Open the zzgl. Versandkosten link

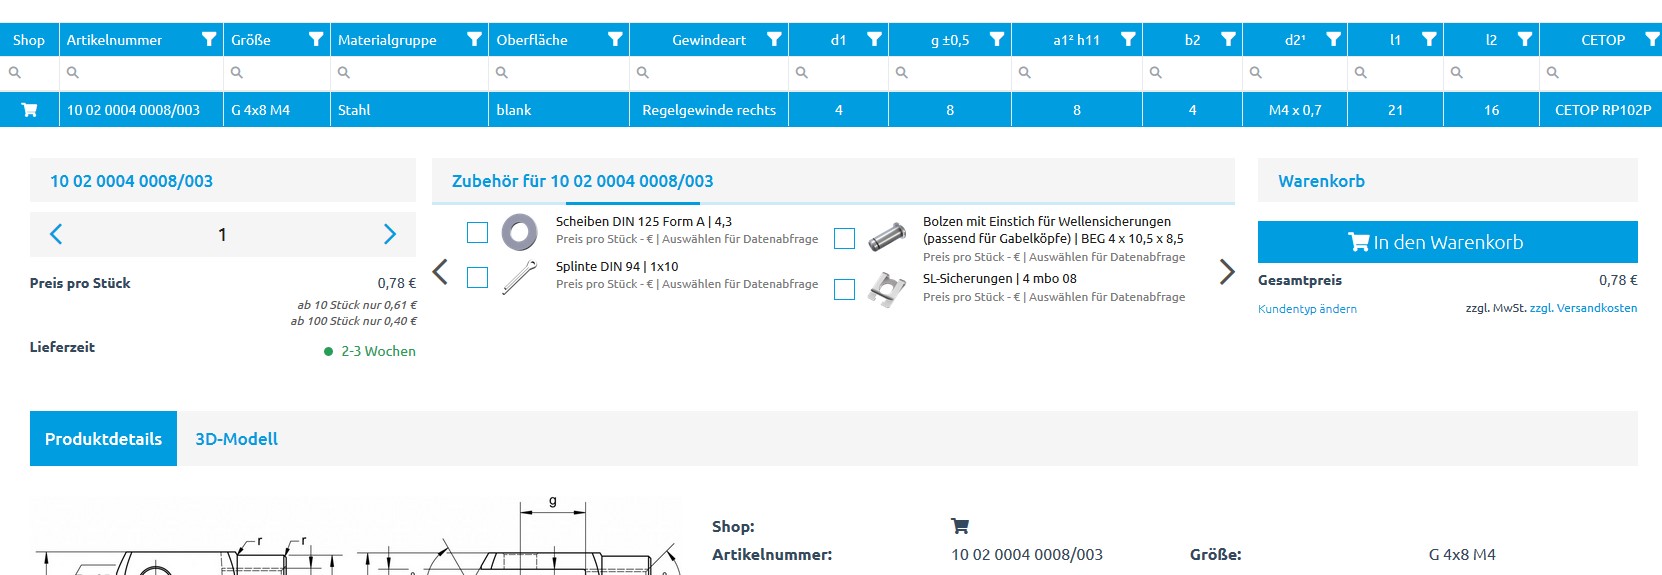1583,308
